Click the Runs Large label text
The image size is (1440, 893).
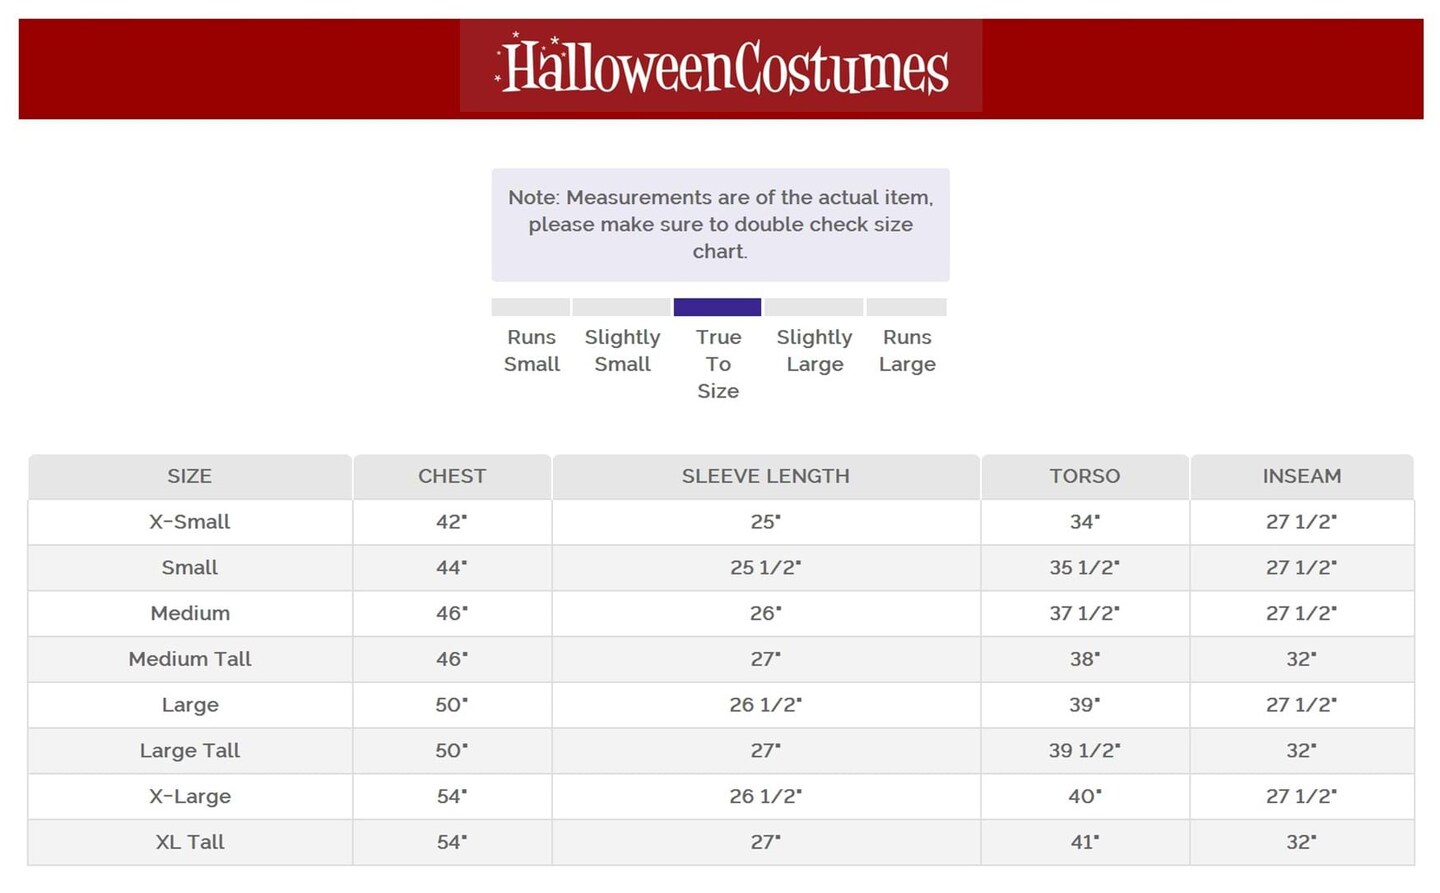click(x=907, y=351)
